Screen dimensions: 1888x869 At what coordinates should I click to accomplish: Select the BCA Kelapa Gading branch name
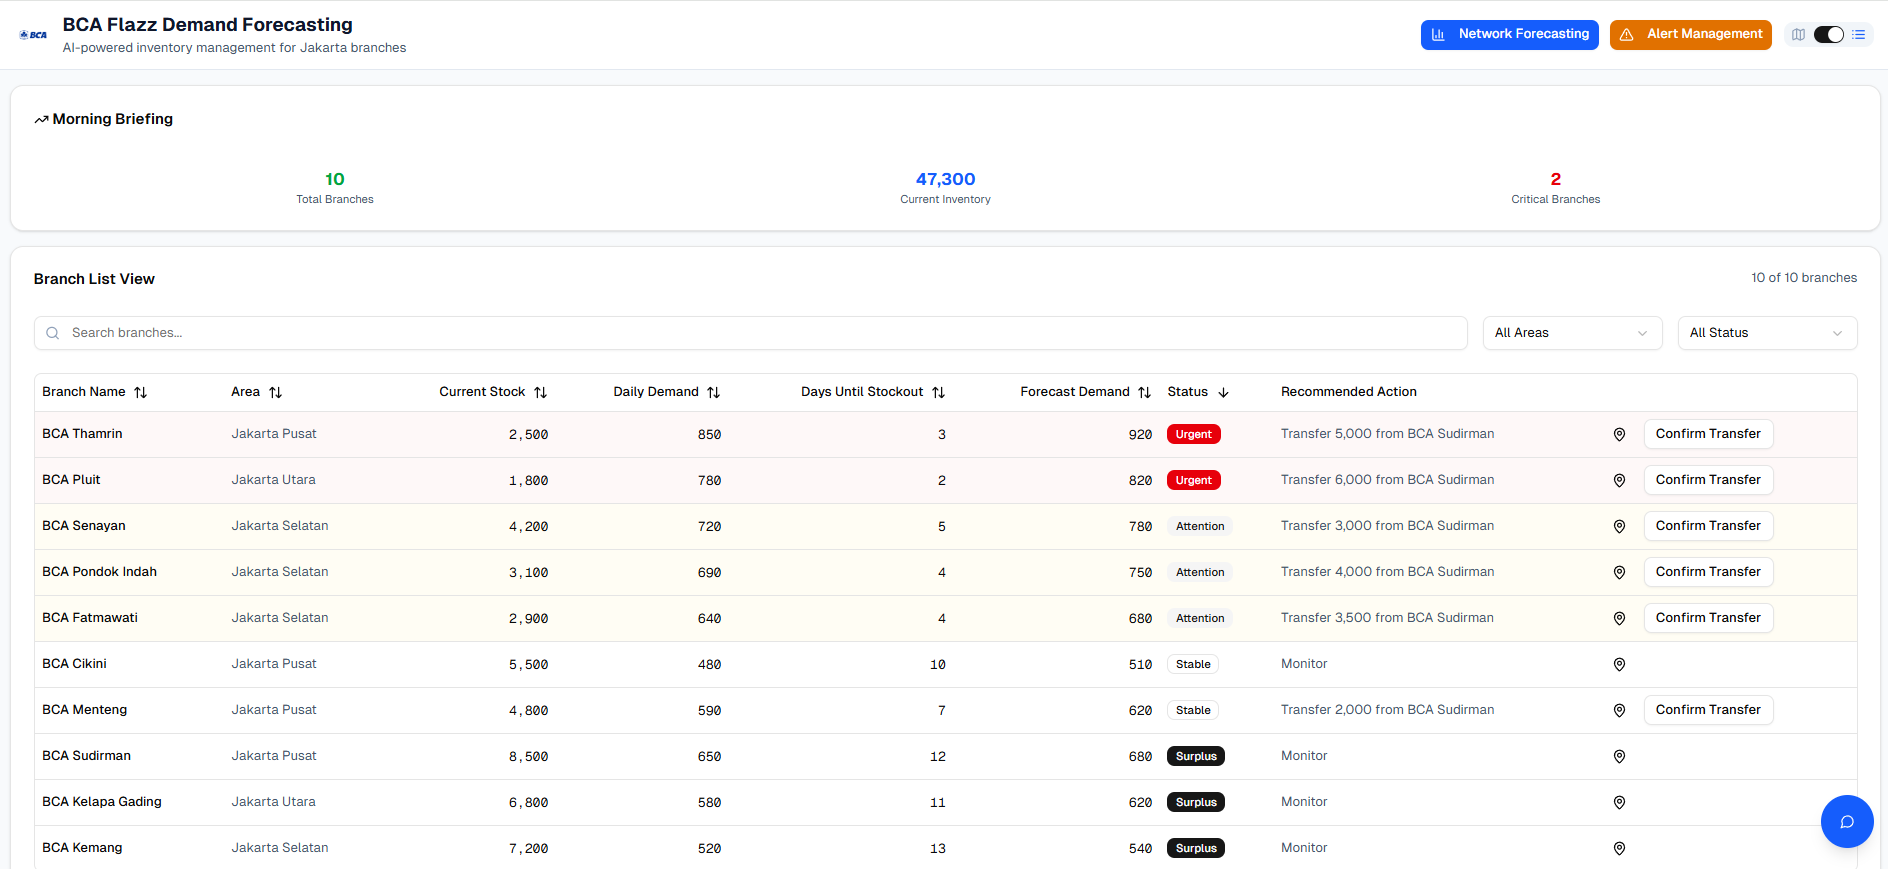[x=102, y=802]
